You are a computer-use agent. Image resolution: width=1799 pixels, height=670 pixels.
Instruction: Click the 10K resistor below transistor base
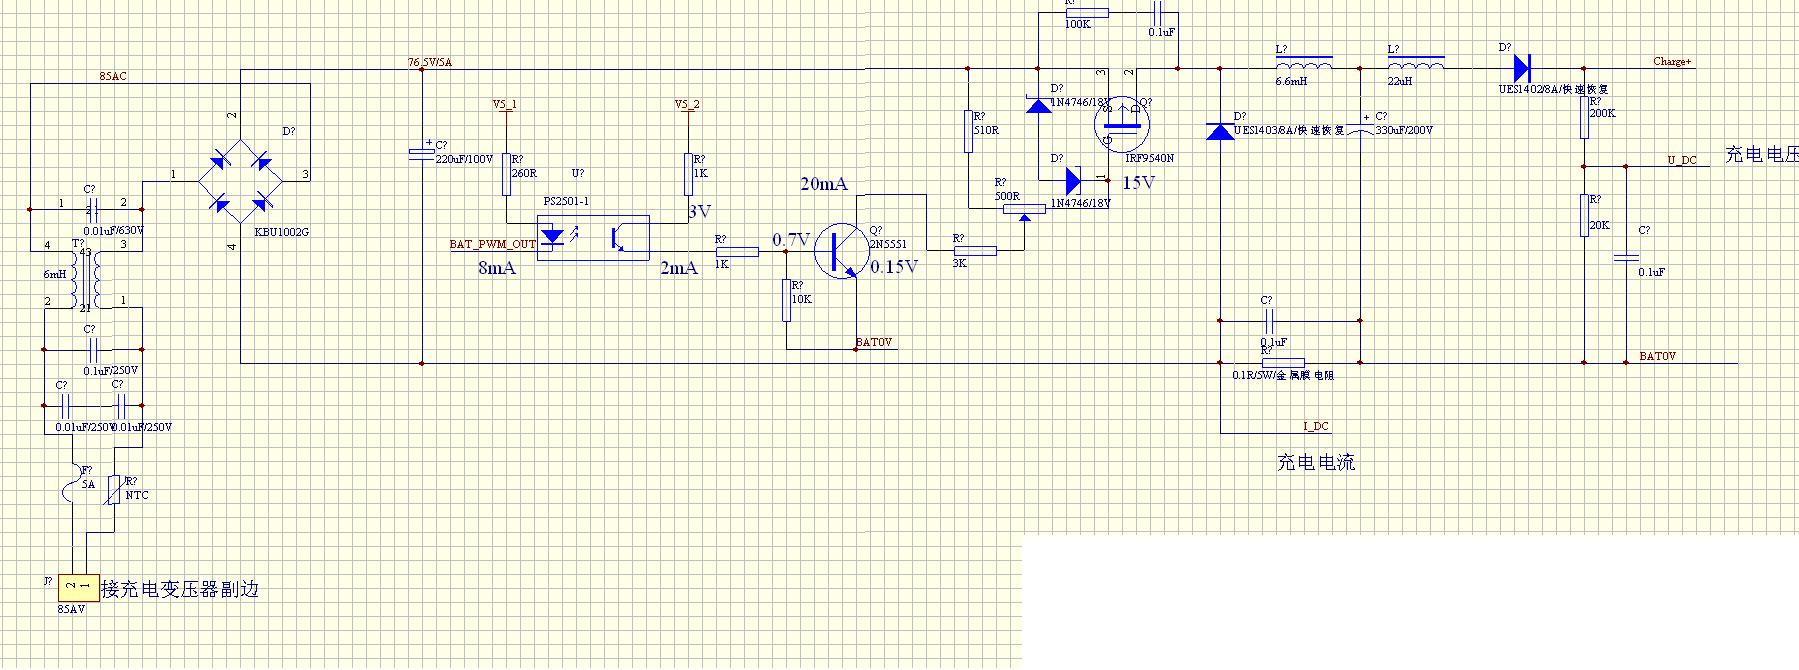coord(786,300)
